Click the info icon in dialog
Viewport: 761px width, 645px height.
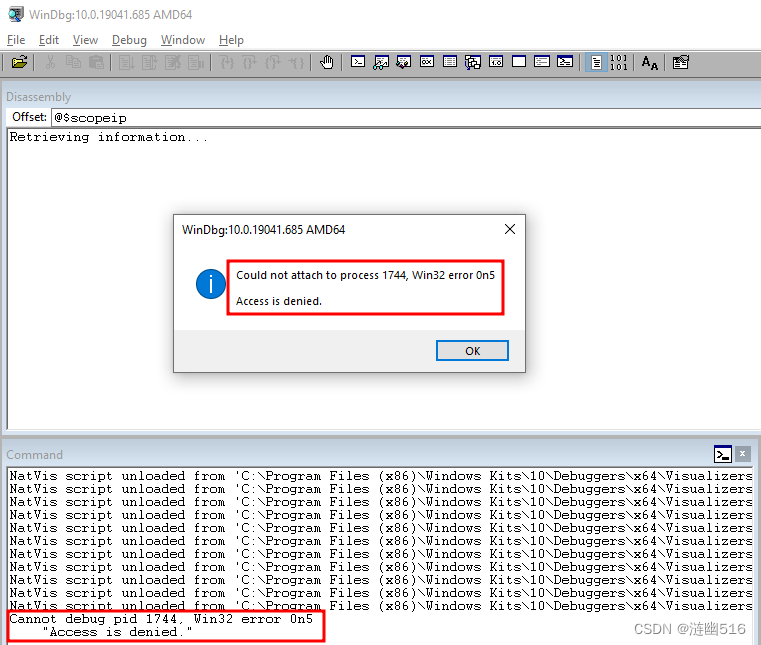click(x=211, y=284)
